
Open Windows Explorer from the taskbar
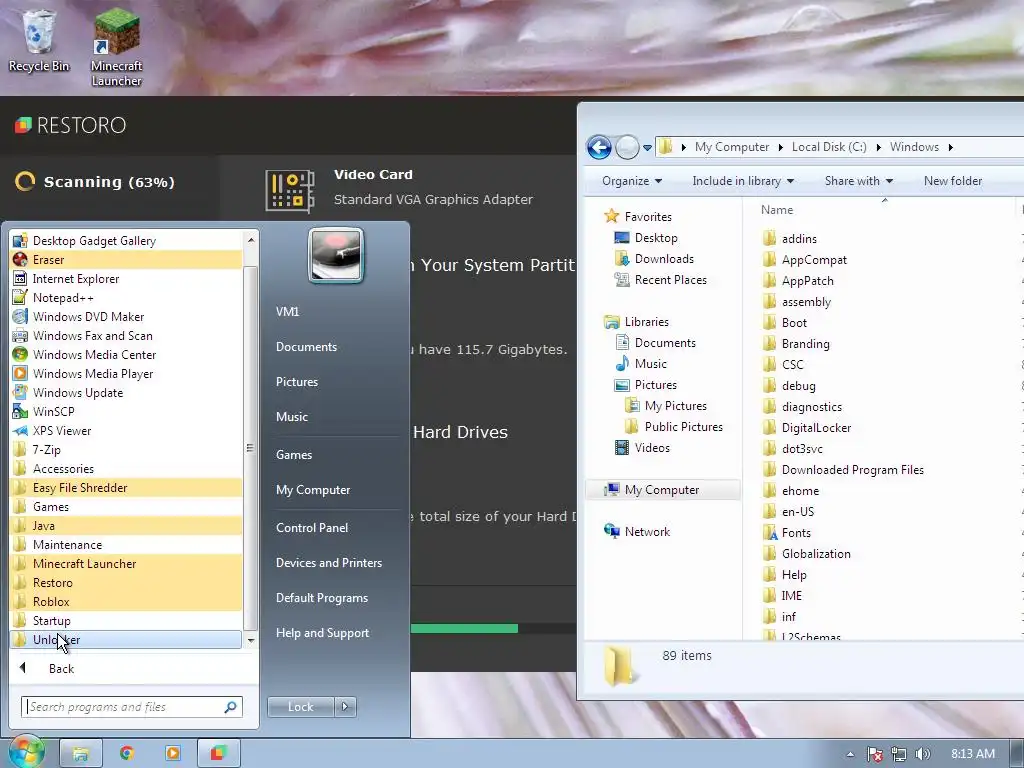(x=80, y=753)
